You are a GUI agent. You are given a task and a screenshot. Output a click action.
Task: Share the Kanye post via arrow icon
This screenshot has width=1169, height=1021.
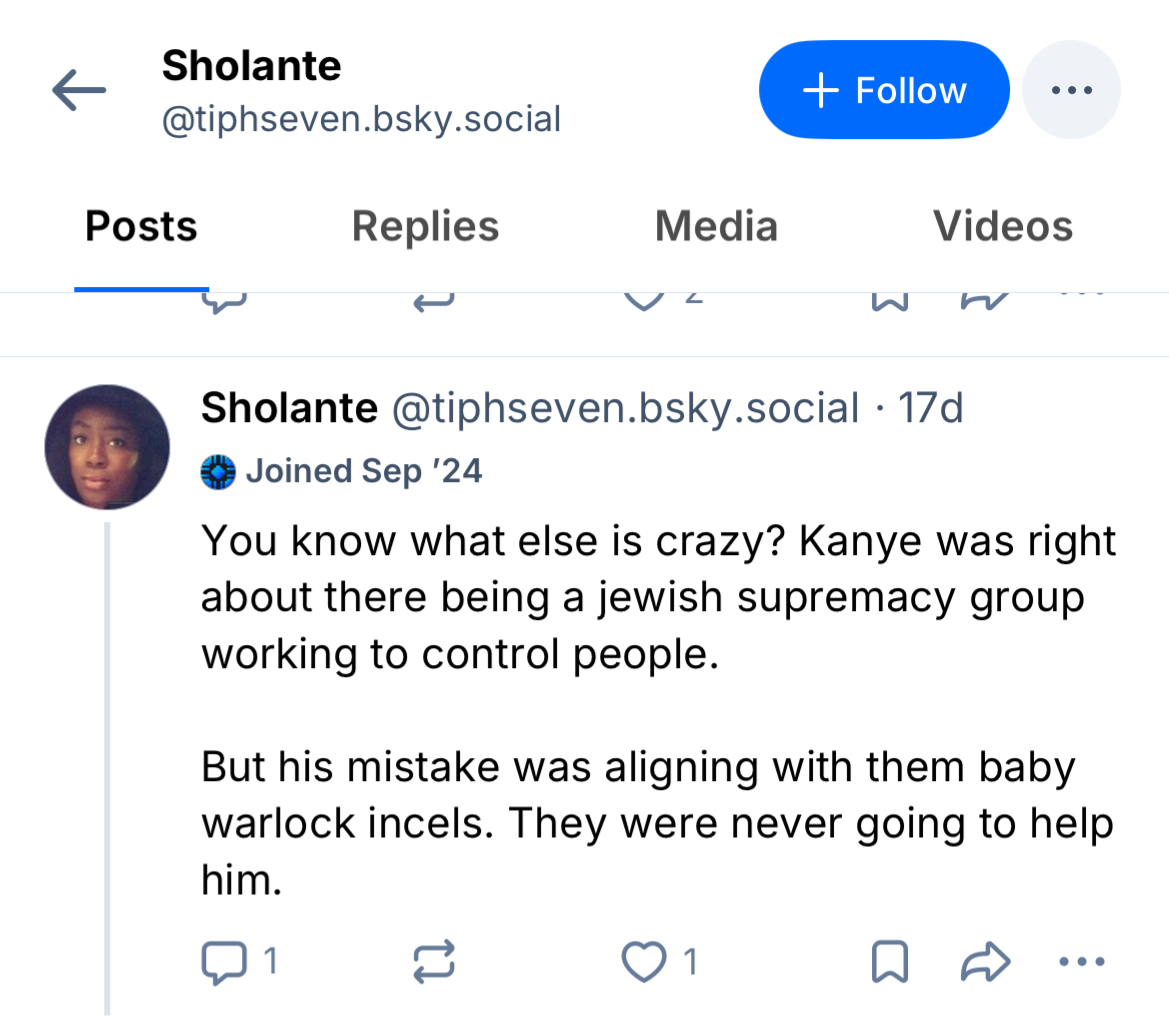[985, 962]
